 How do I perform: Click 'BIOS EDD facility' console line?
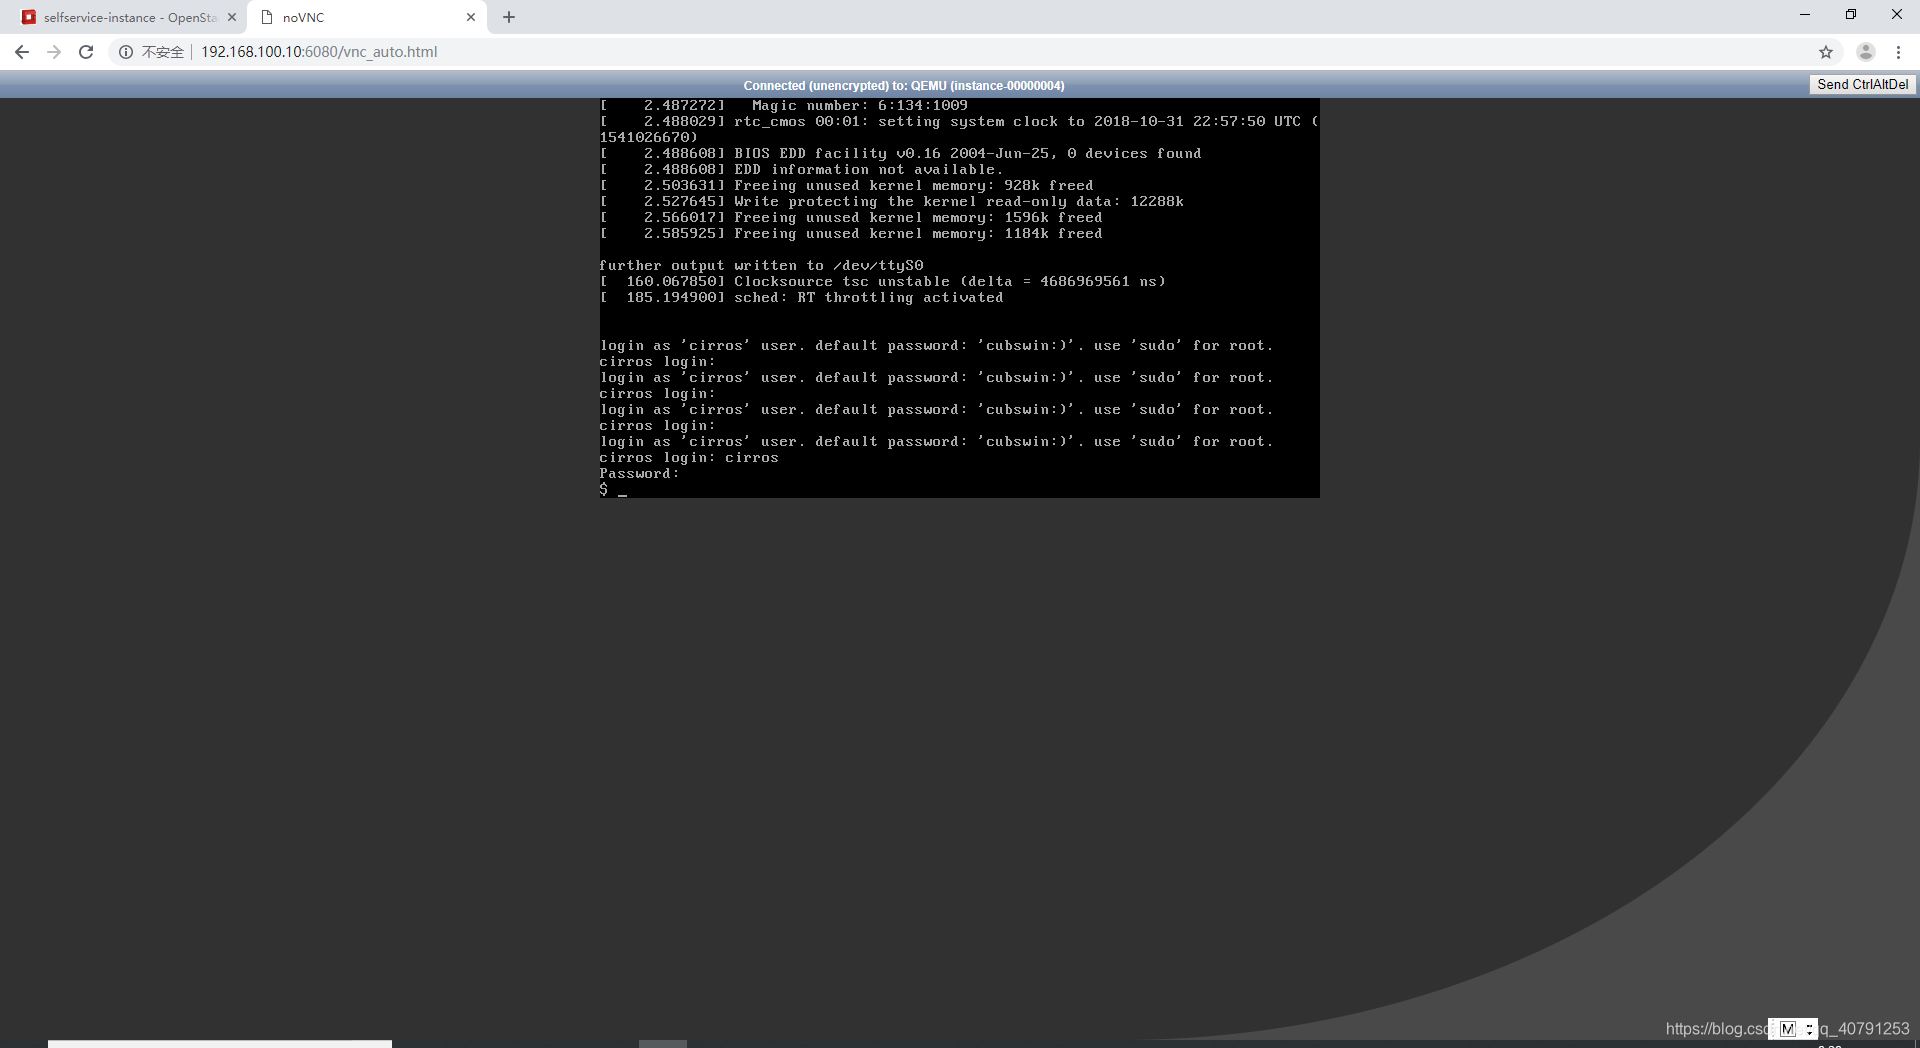pos(900,154)
